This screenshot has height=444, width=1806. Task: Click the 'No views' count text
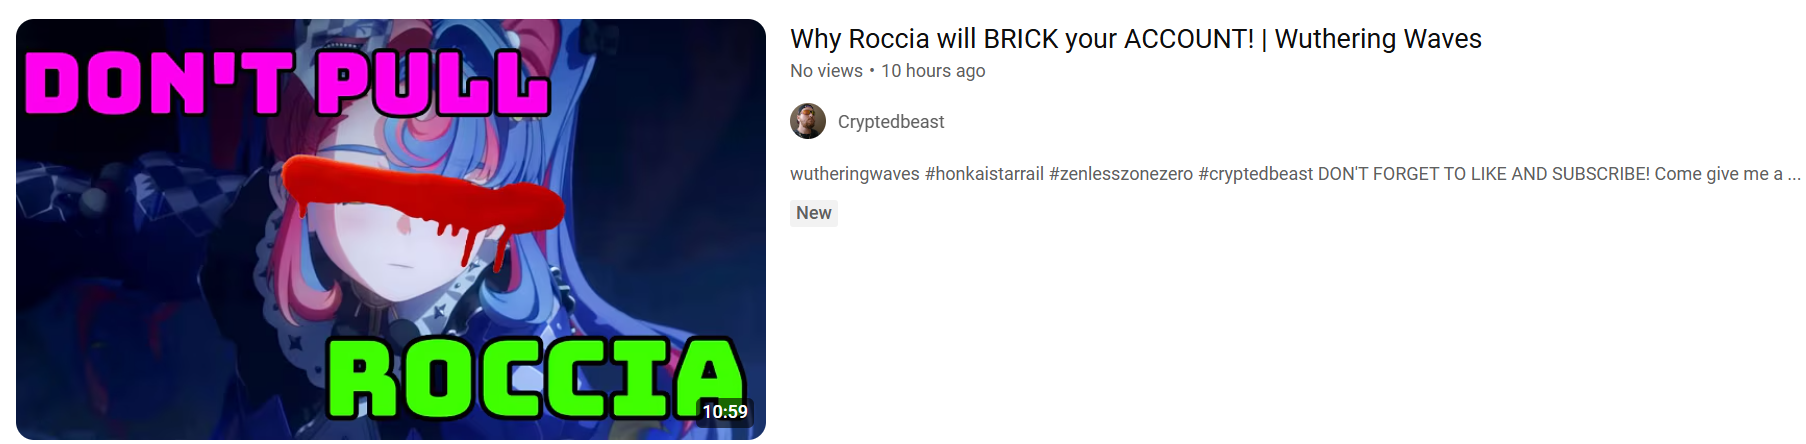[826, 71]
